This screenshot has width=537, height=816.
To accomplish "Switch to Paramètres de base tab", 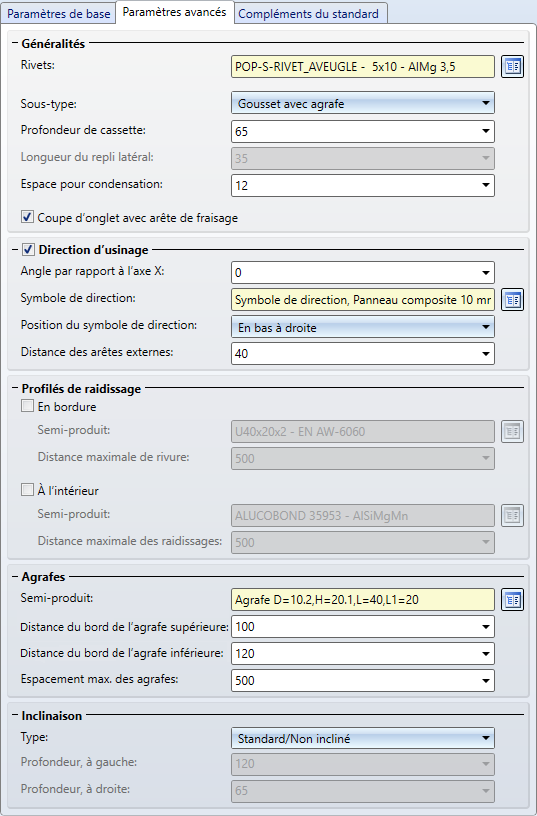I will (x=58, y=14).
